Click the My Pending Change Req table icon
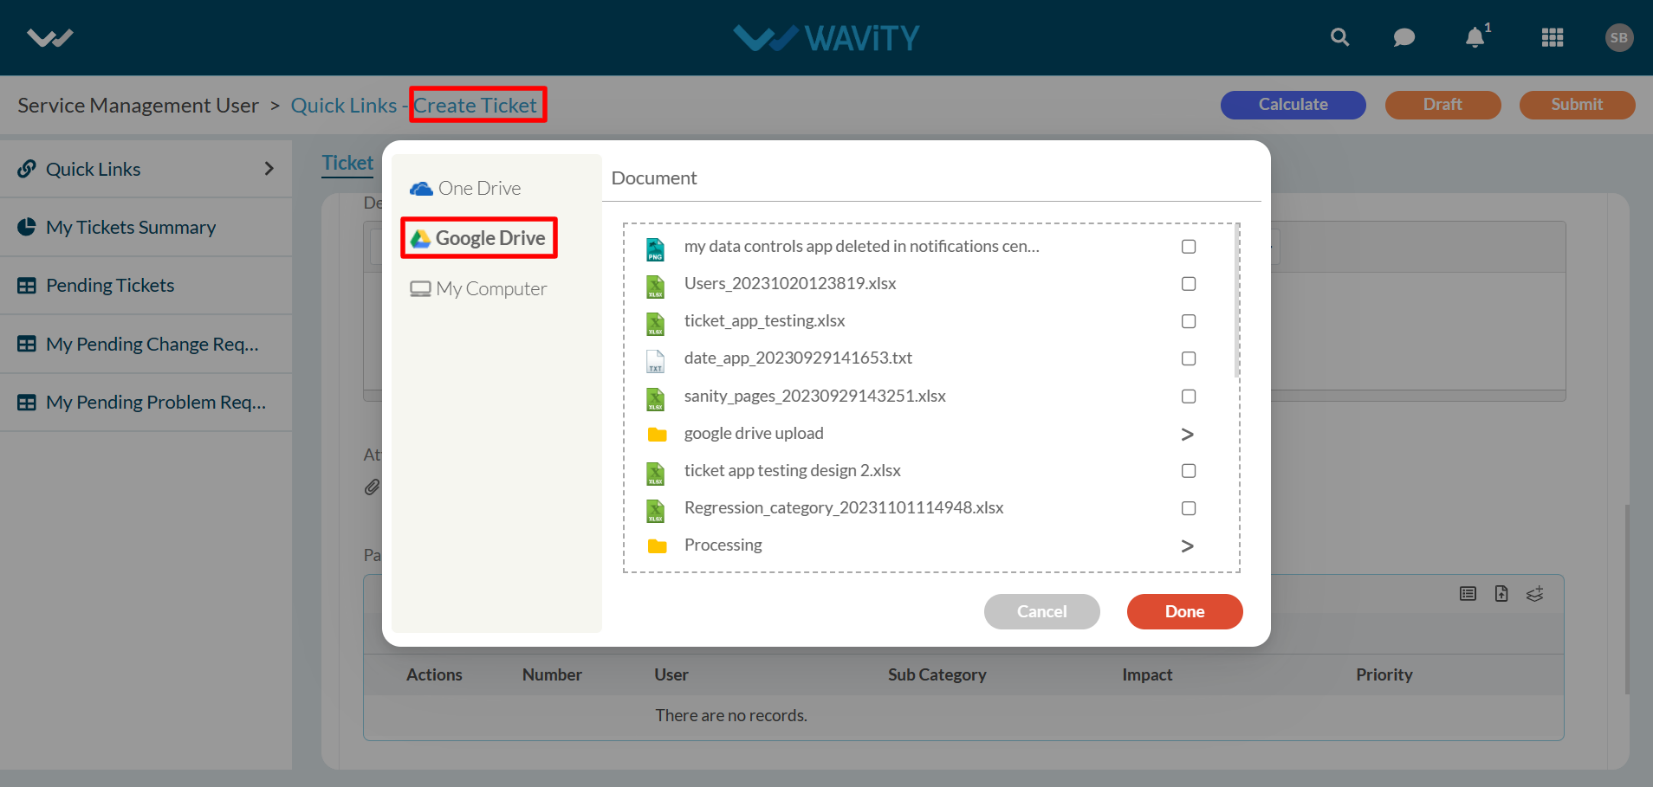The width and height of the screenshot is (1653, 787). [x=27, y=344]
